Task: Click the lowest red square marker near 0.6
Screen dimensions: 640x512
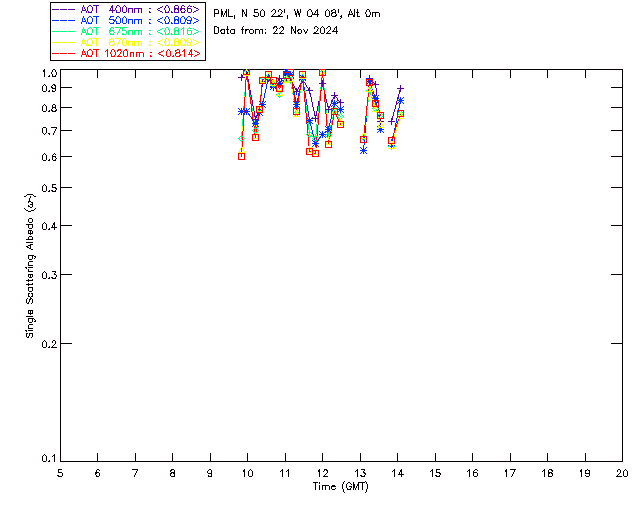Action: coord(242,156)
